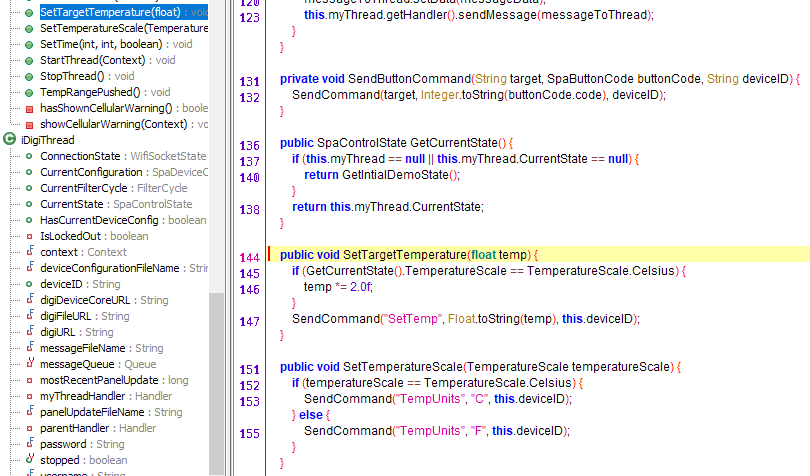Click the green field icon beside ConnectionState
The height and width of the screenshot is (476, 810).
pyautogui.click(x=30, y=156)
